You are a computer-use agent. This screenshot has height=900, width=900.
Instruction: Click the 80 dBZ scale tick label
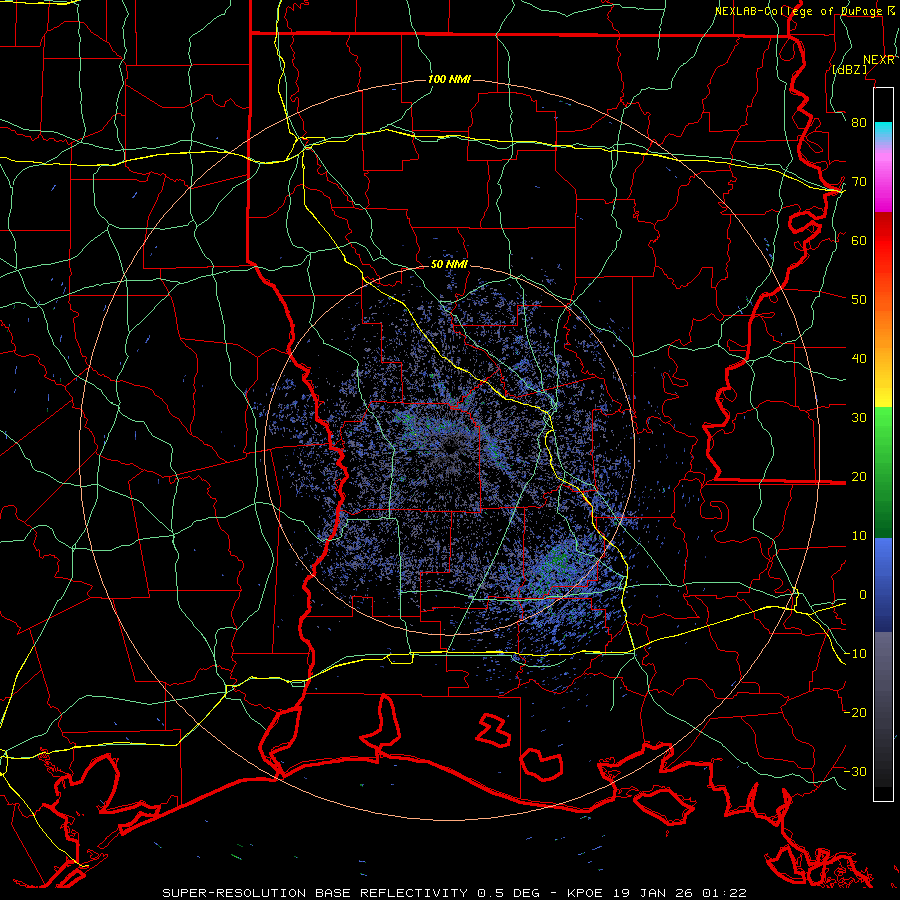[x=859, y=123]
